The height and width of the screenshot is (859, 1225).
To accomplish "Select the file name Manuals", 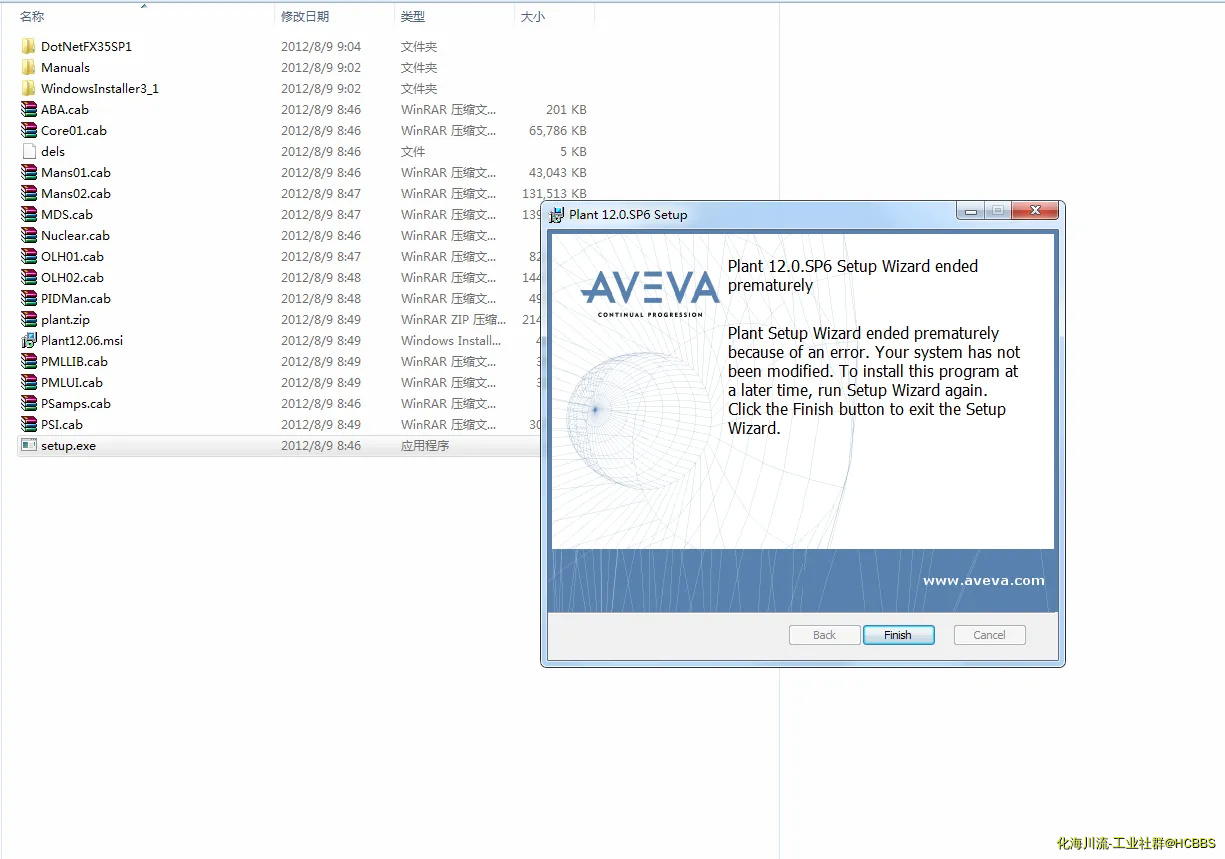I will coord(65,67).
